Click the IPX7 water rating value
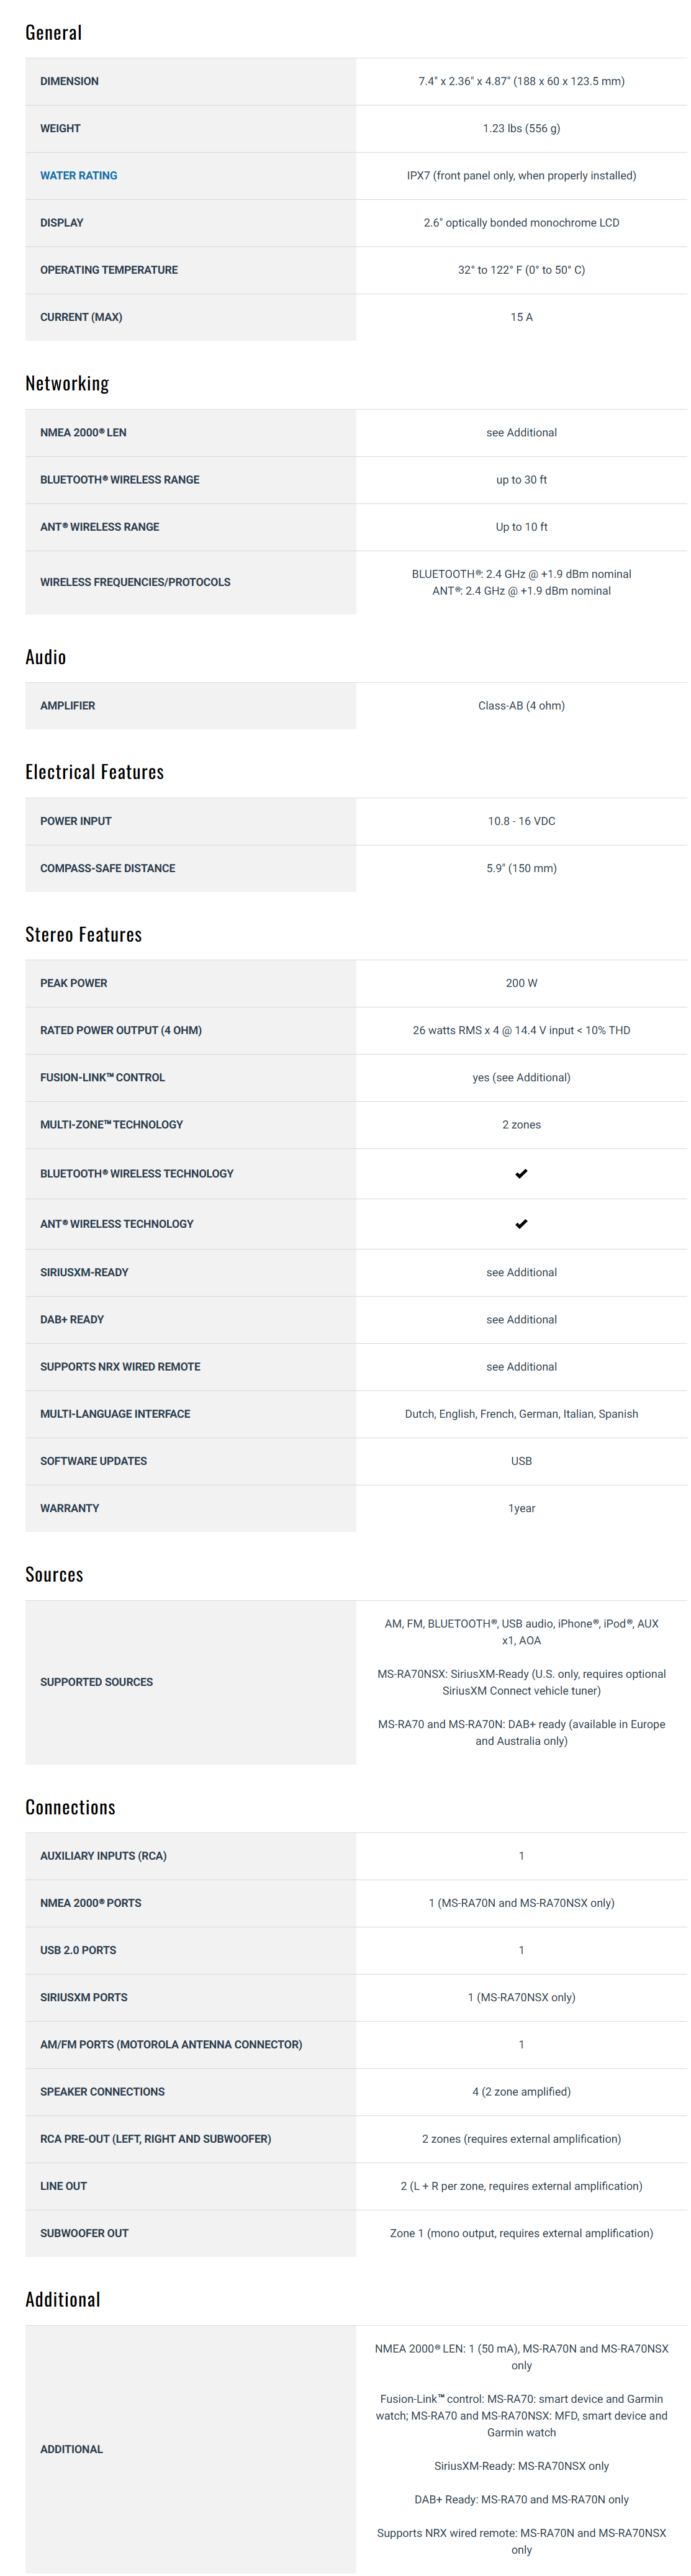 click(521, 176)
